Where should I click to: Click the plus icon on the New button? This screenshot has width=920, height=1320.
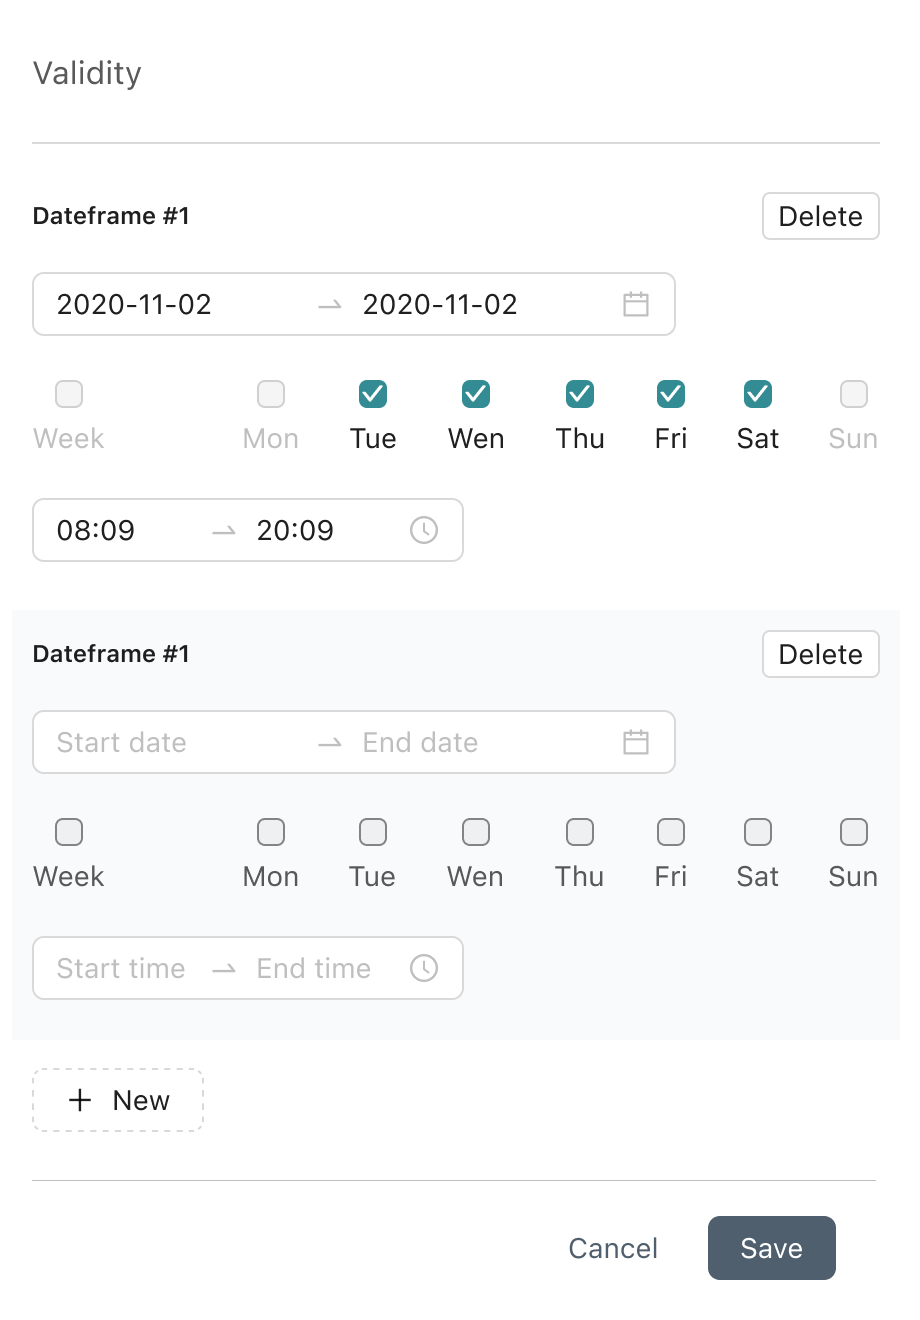point(80,1100)
